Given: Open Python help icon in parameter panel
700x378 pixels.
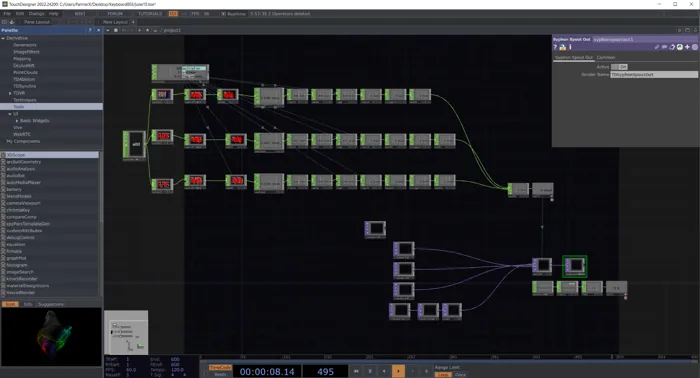Looking at the screenshot, I should 563,47.
